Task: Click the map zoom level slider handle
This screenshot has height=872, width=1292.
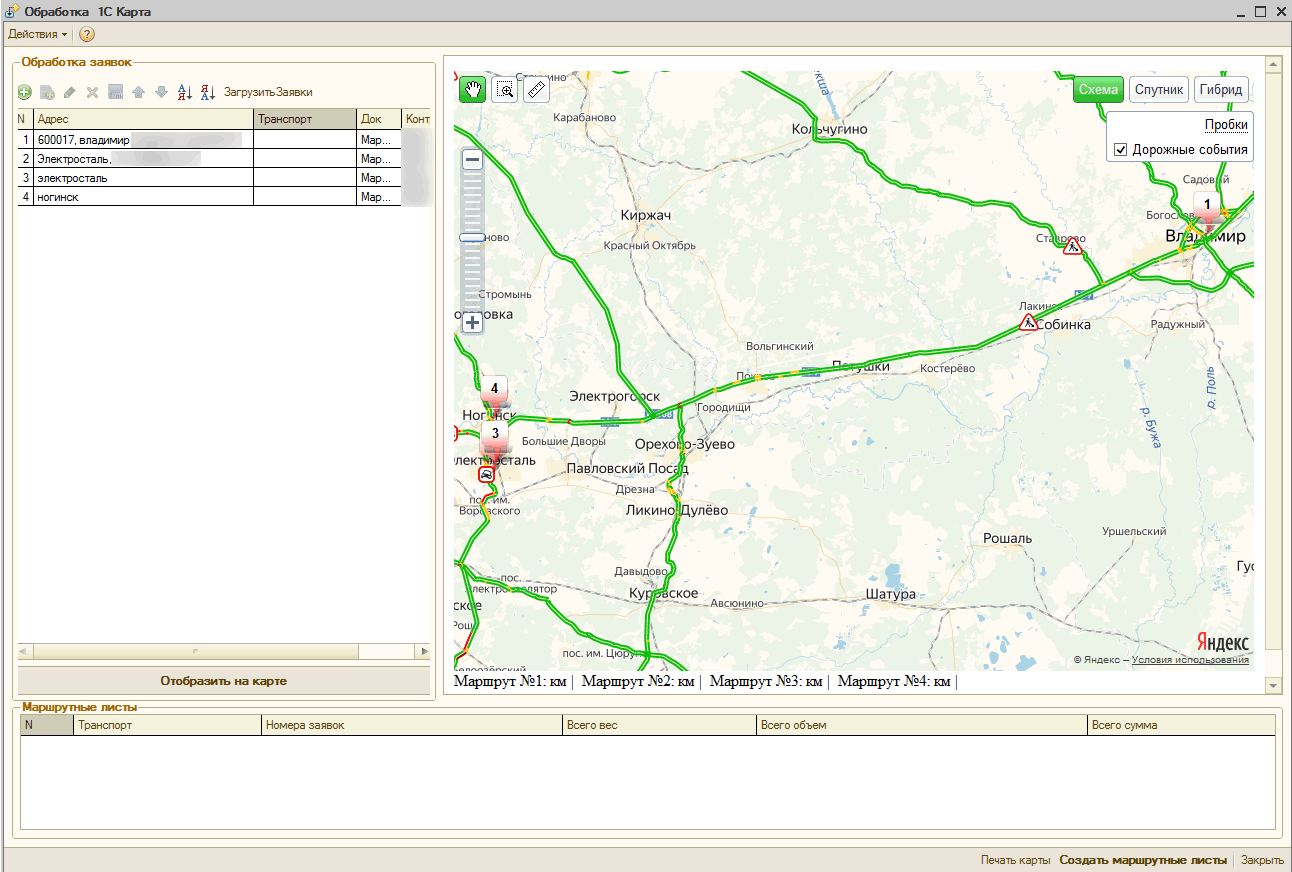Action: [x=472, y=238]
